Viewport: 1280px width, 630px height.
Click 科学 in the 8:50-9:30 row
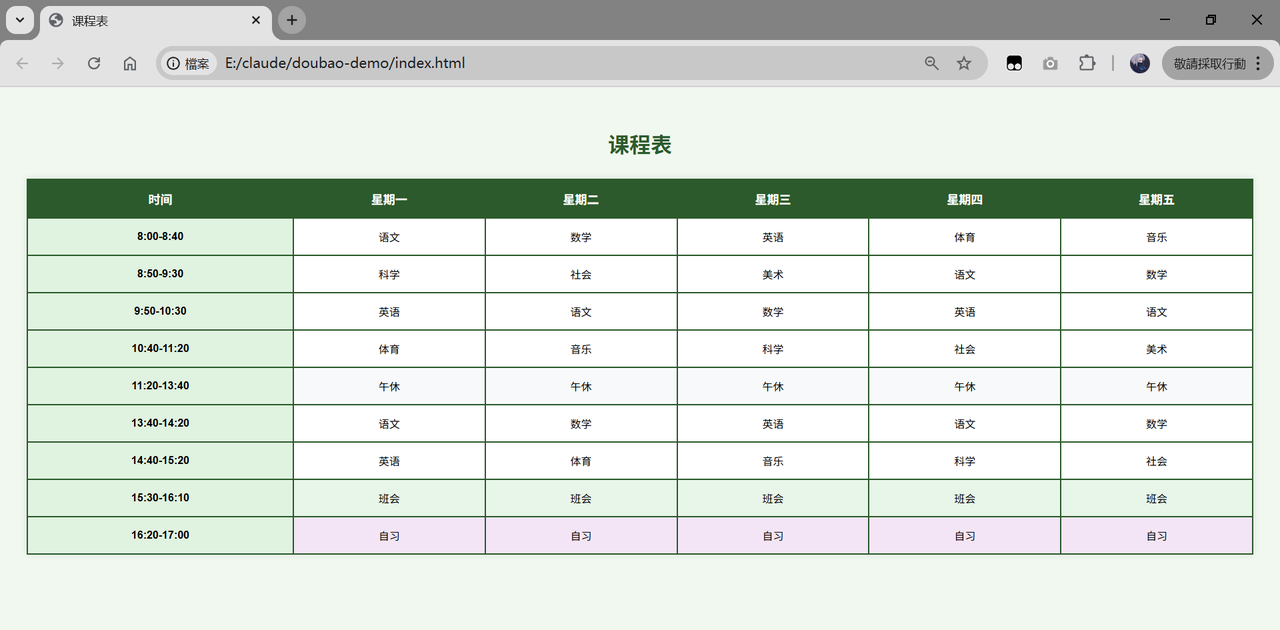[389, 275]
